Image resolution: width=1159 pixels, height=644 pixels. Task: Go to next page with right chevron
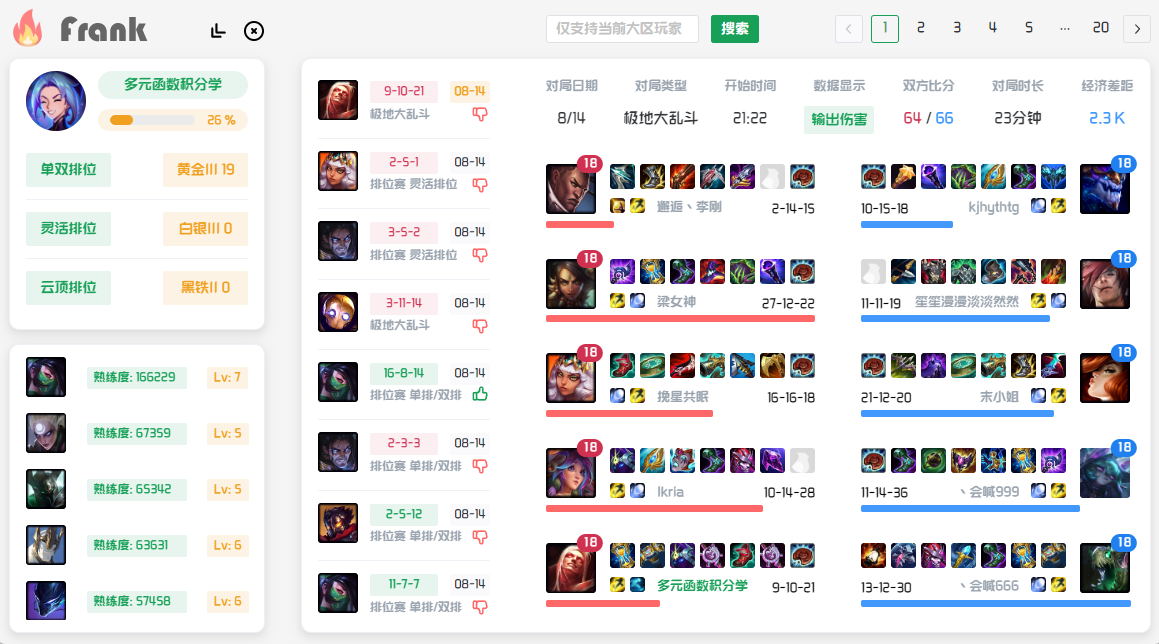click(x=1137, y=29)
